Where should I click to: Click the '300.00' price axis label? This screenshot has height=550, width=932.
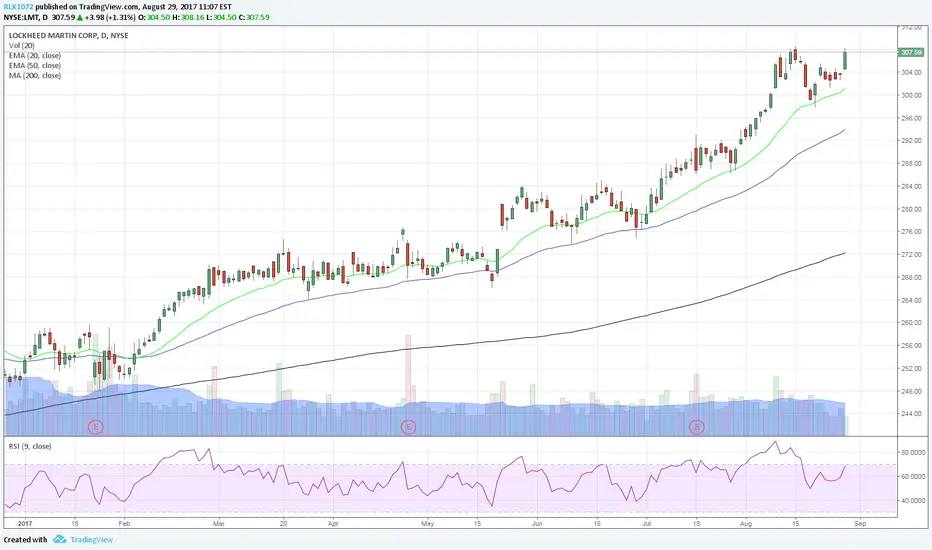coord(912,95)
